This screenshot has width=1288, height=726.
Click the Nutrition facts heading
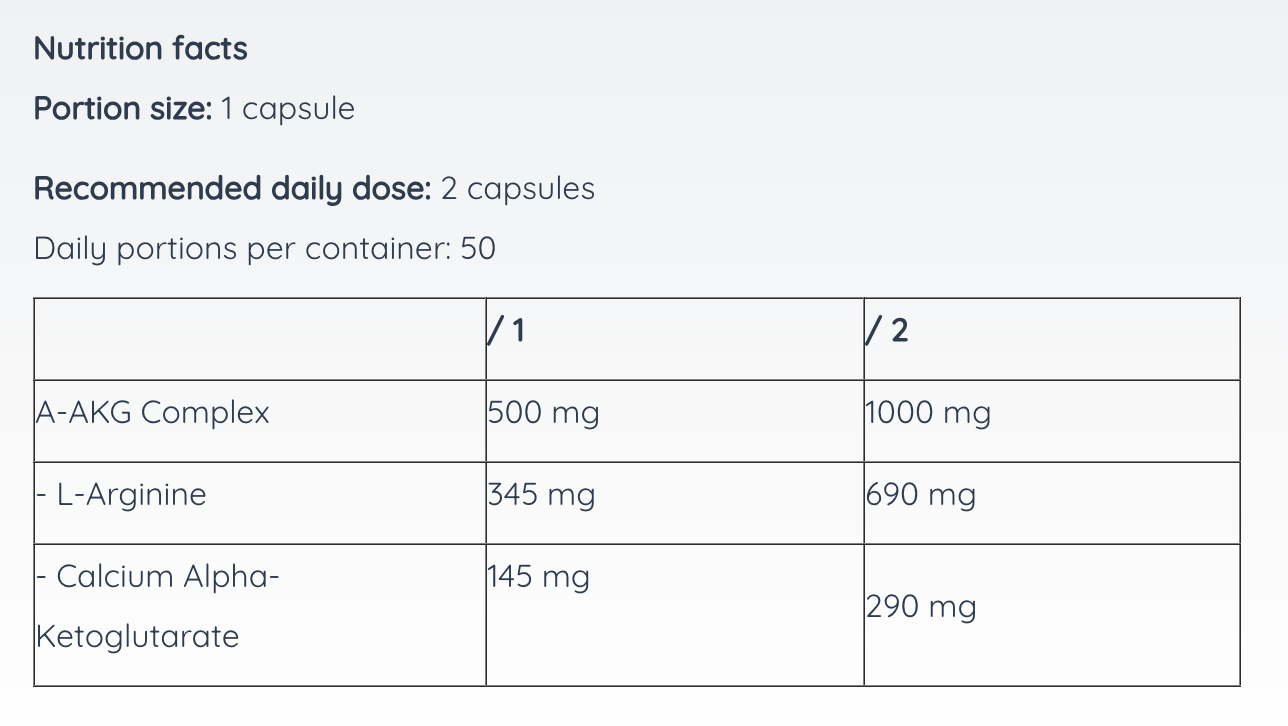[141, 48]
